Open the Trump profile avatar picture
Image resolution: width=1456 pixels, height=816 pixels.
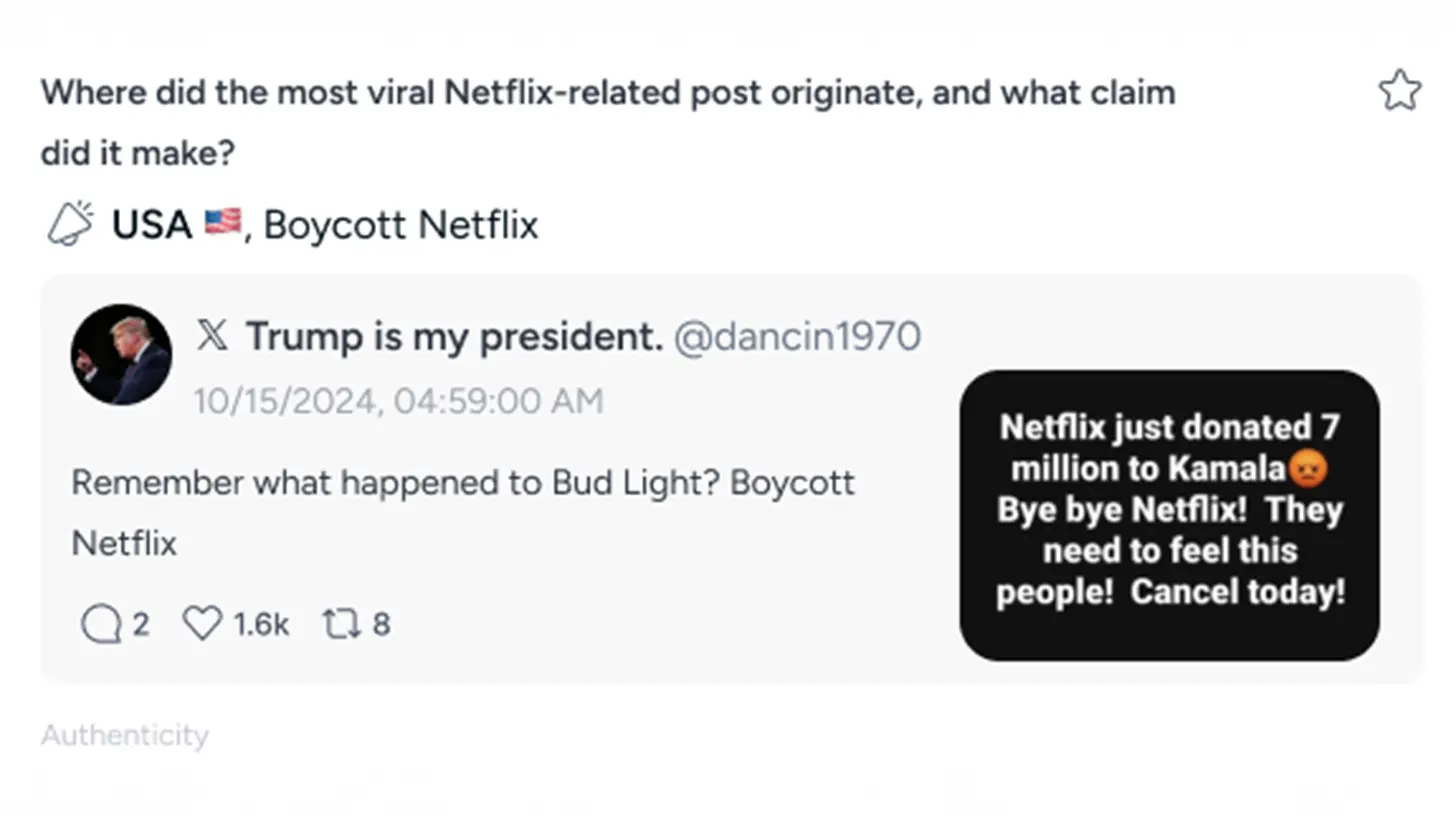click(121, 354)
